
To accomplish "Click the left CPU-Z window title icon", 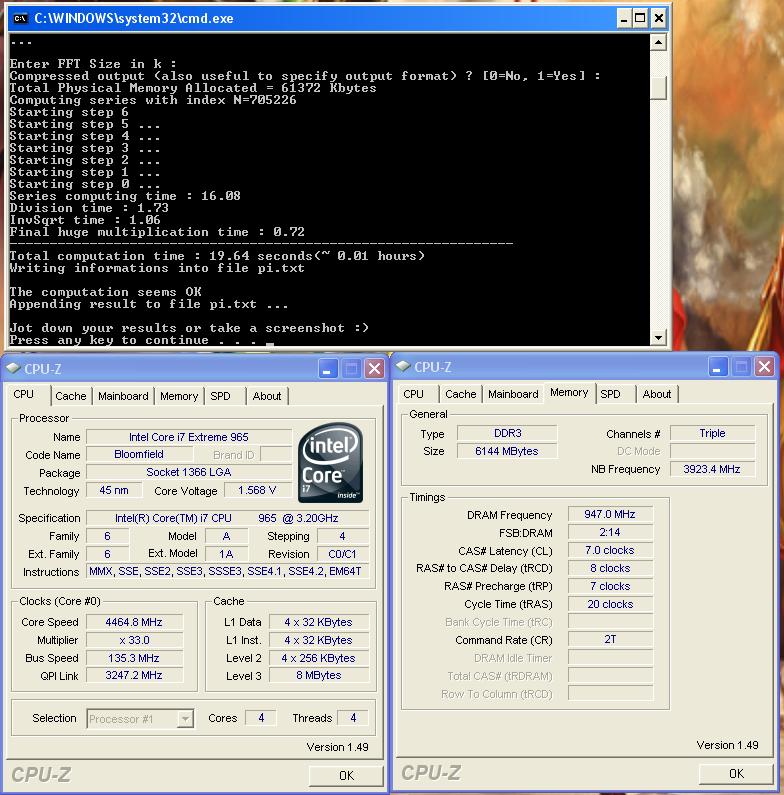I will (x=13, y=368).
